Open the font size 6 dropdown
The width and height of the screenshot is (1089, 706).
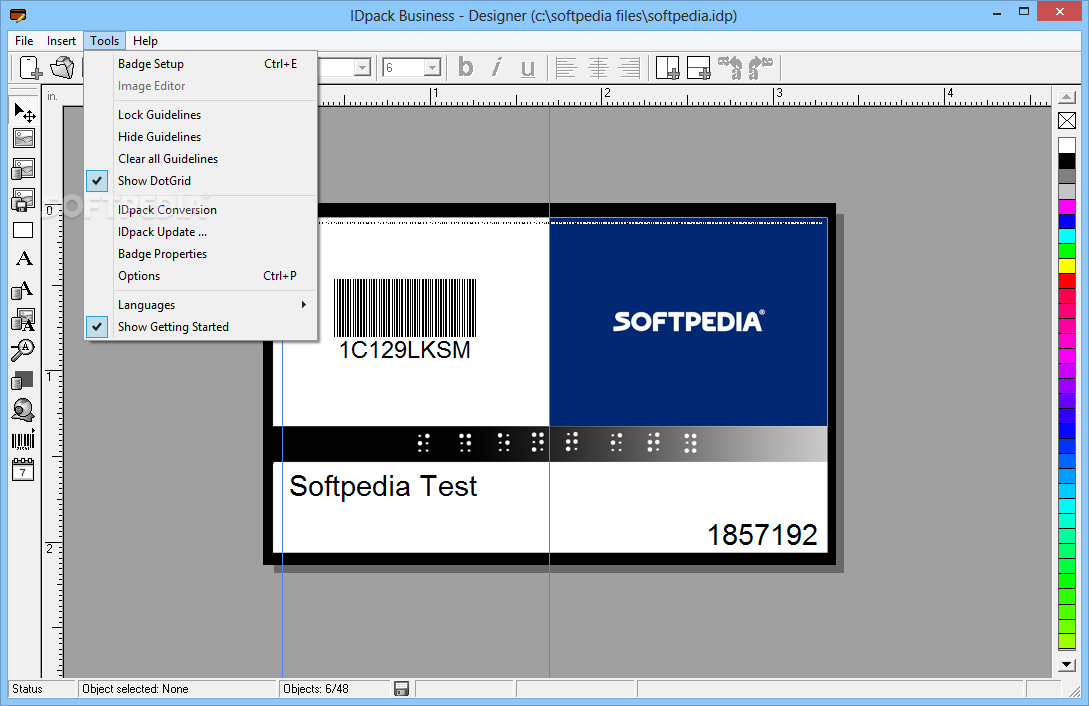pos(433,67)
